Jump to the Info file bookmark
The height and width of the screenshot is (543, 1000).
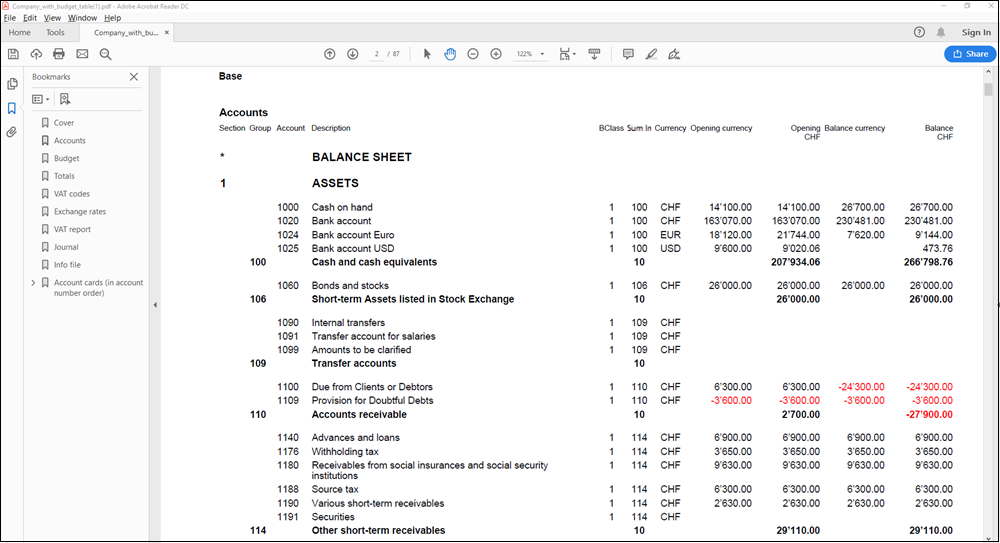point(67,265)
